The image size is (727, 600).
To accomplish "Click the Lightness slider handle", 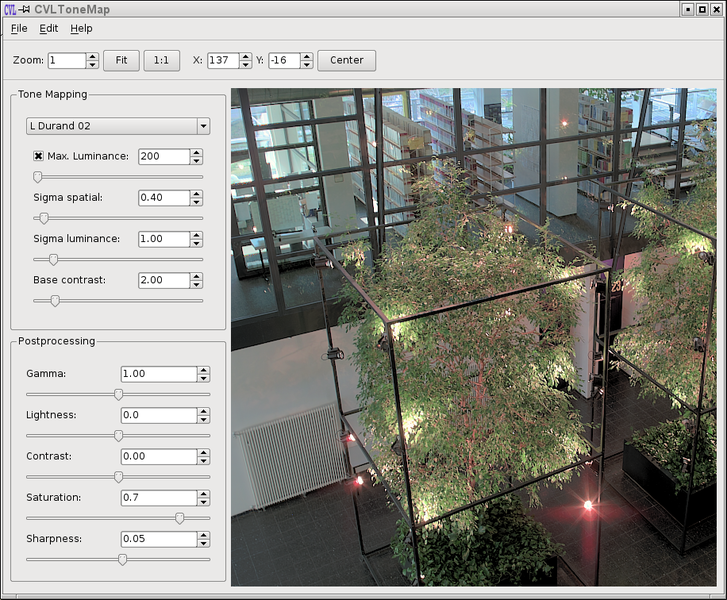I will click(x=118, y=435).
